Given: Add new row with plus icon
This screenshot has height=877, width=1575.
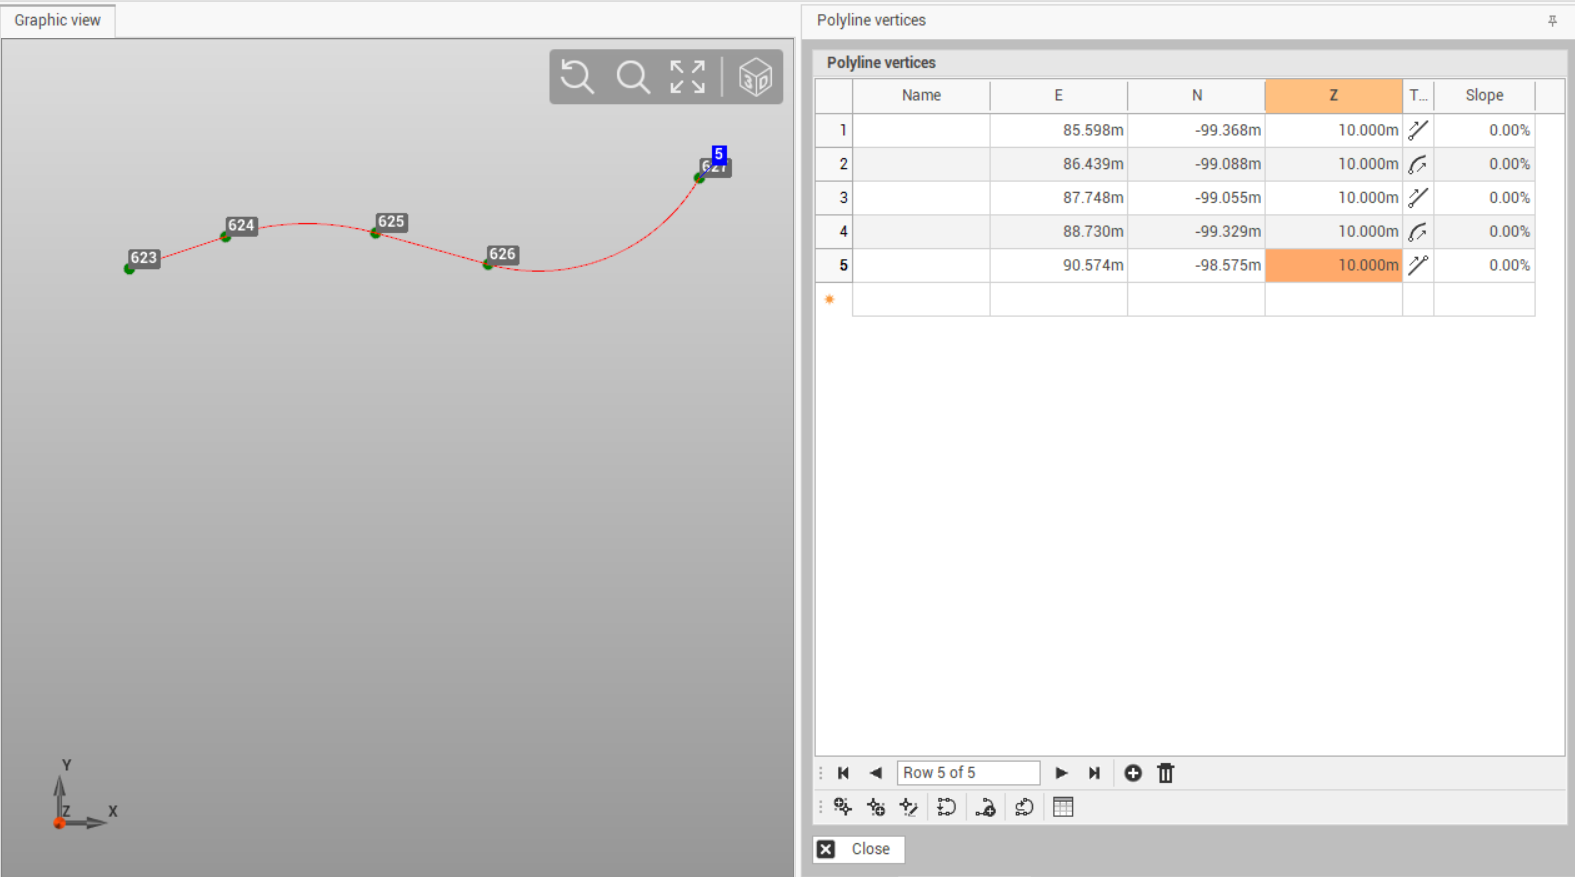Looking at the screenshot, I should coord(1132,773).
